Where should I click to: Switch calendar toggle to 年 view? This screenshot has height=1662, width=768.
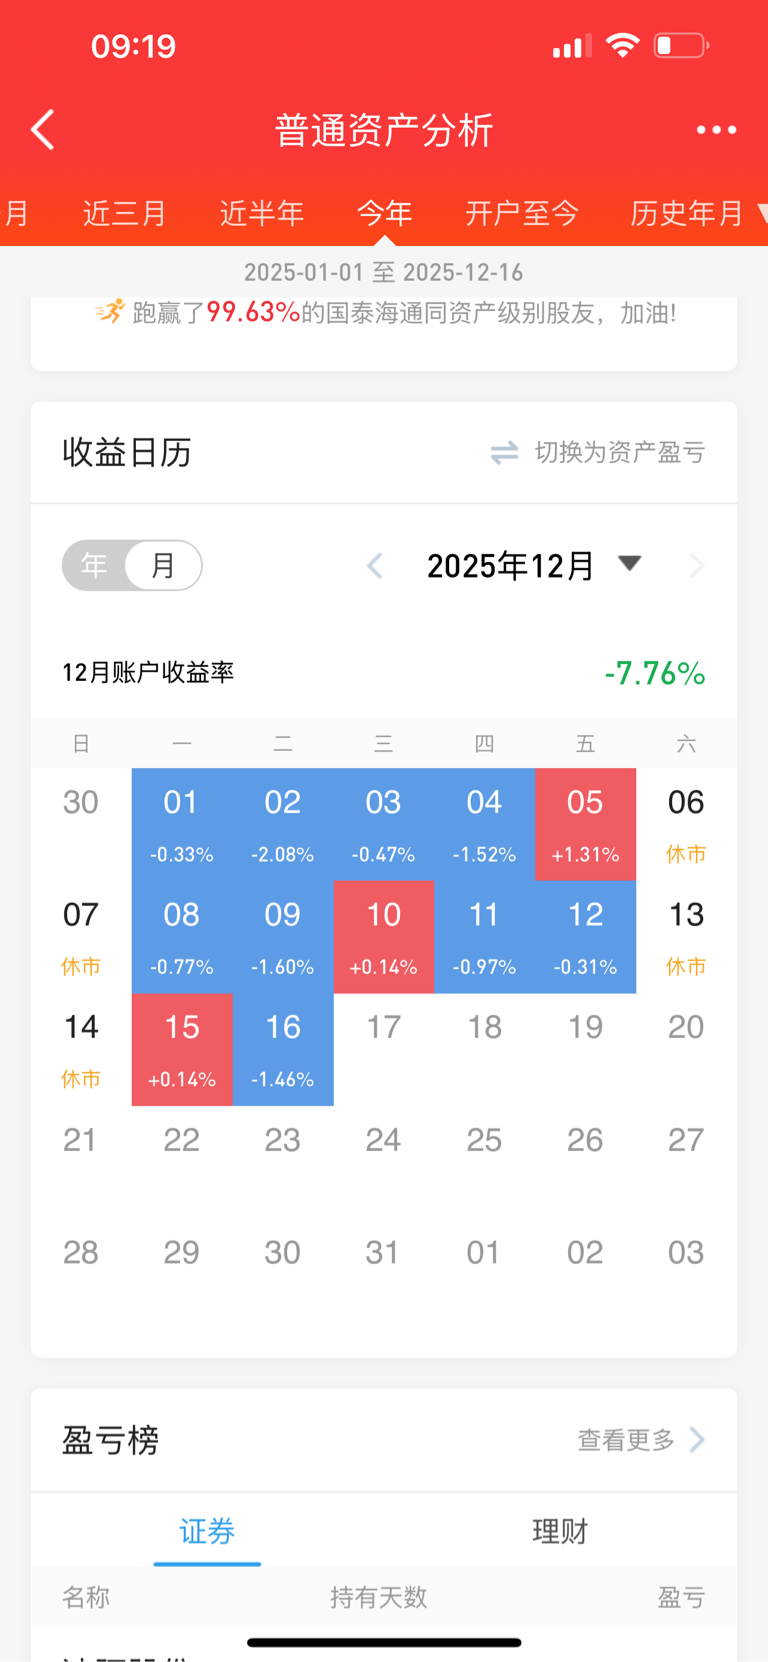coord(94,566)
